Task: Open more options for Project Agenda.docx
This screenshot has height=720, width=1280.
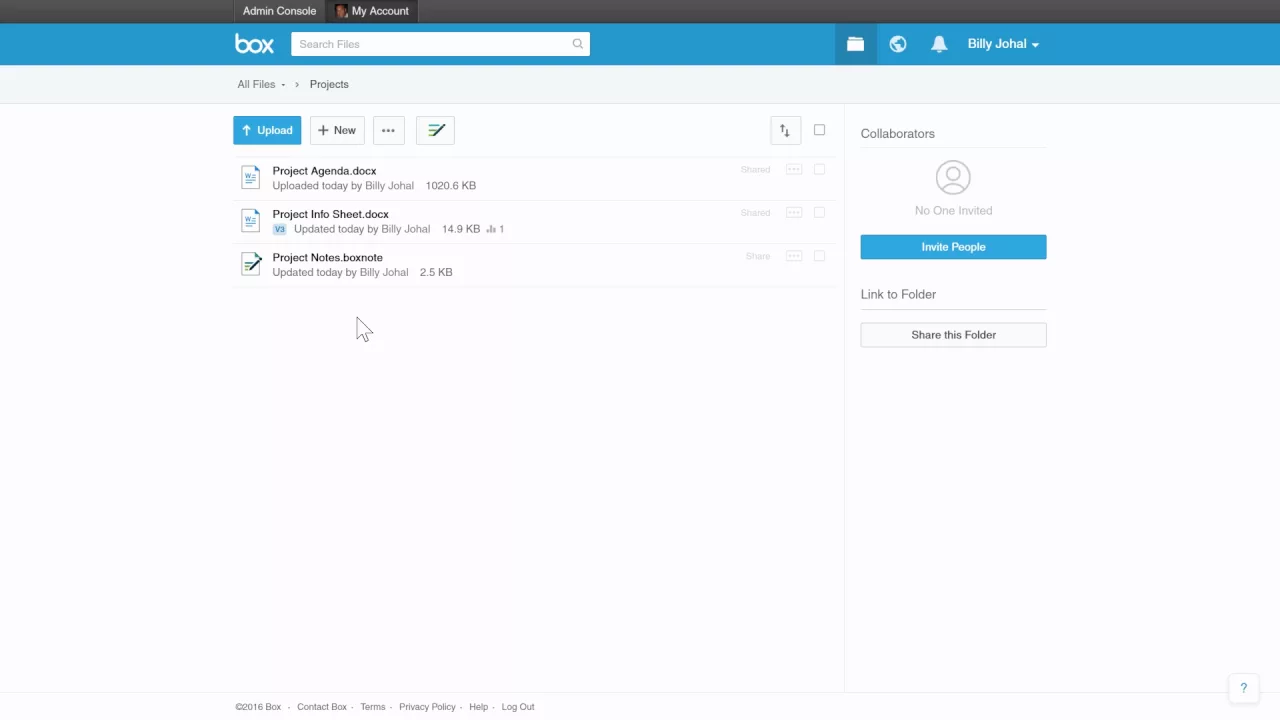Action: (794, 170)
